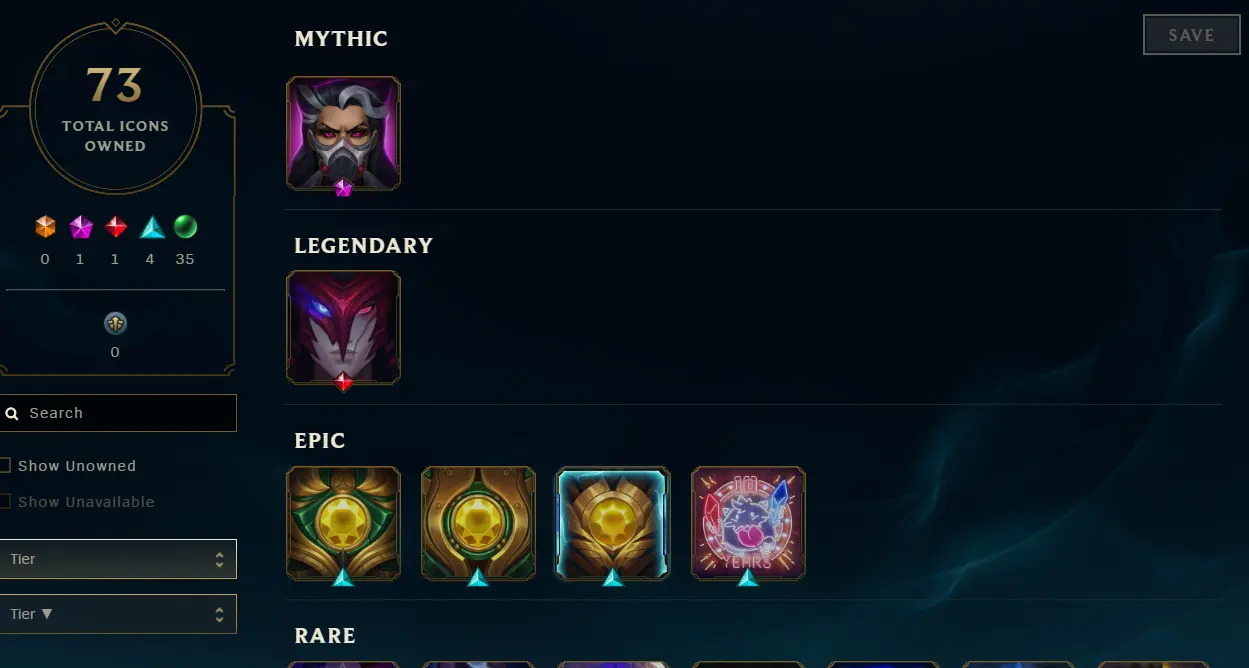Image resolution: width=1249 pixels, height=668 pixels.
Task: Click the 73 Total Icons Owned circle
Action: (116, 106)
